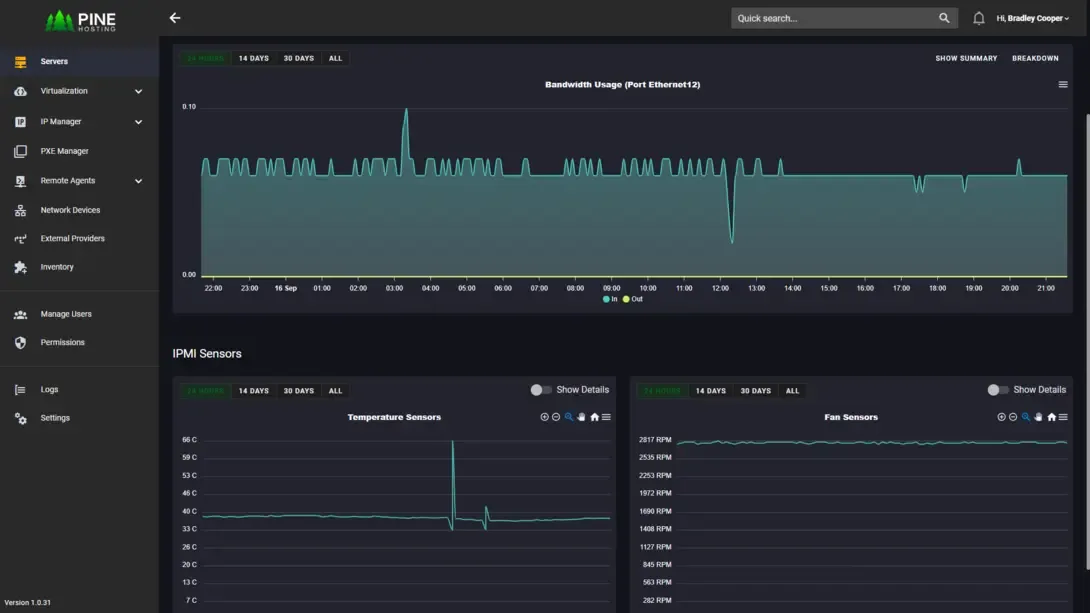The height and width of the screenshot is (613, 1090).
Task: Switch Bandwidth Usage to 14 DAYS view
Action: (x=253, y=58)
